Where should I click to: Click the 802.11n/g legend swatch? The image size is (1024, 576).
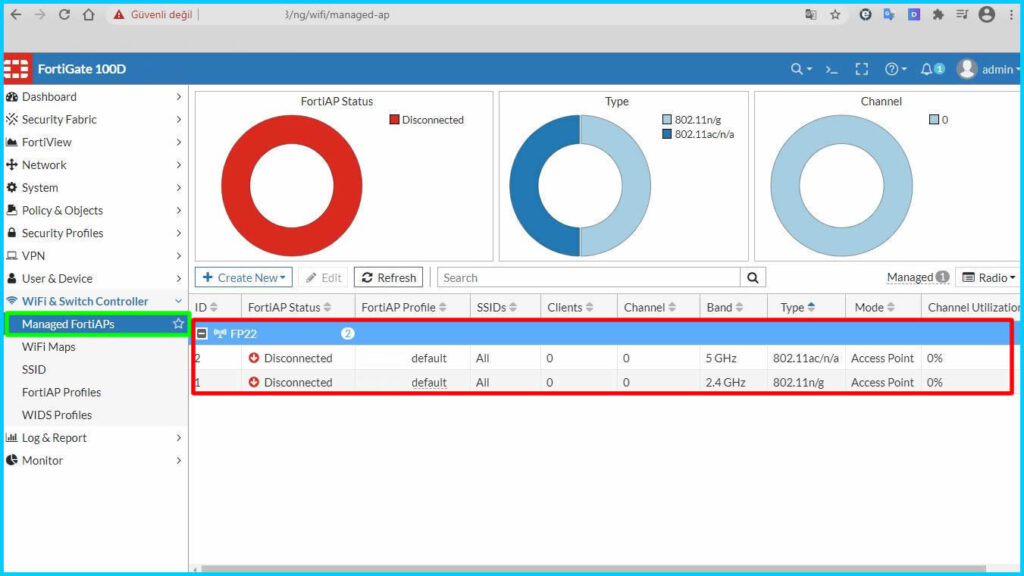pos(667,120)
